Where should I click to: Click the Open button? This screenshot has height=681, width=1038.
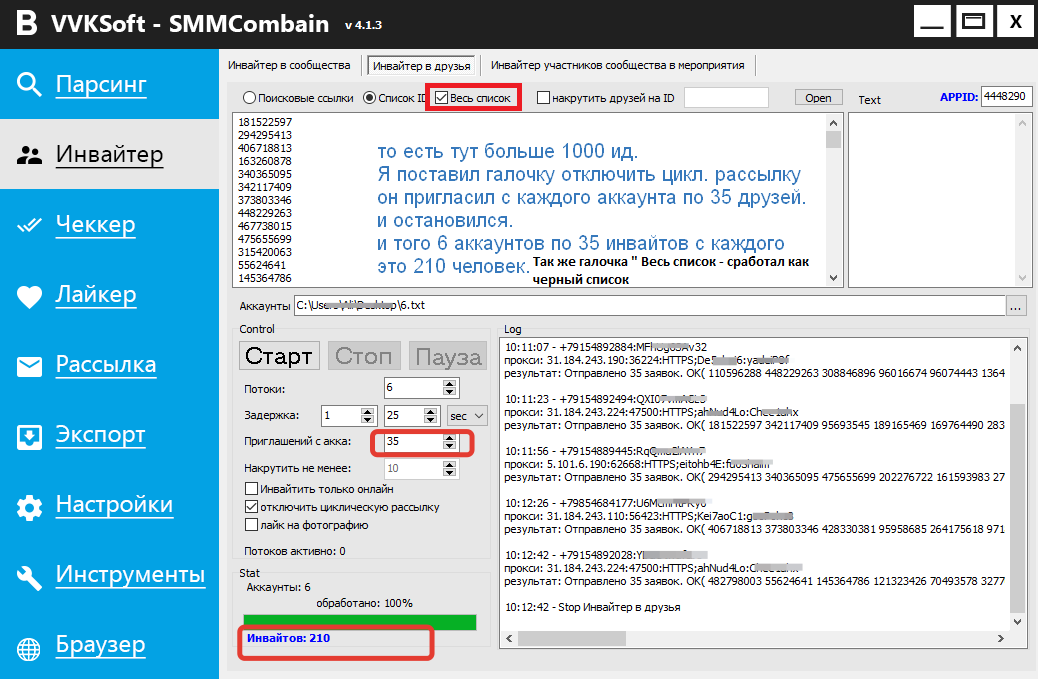pos(818,98)
